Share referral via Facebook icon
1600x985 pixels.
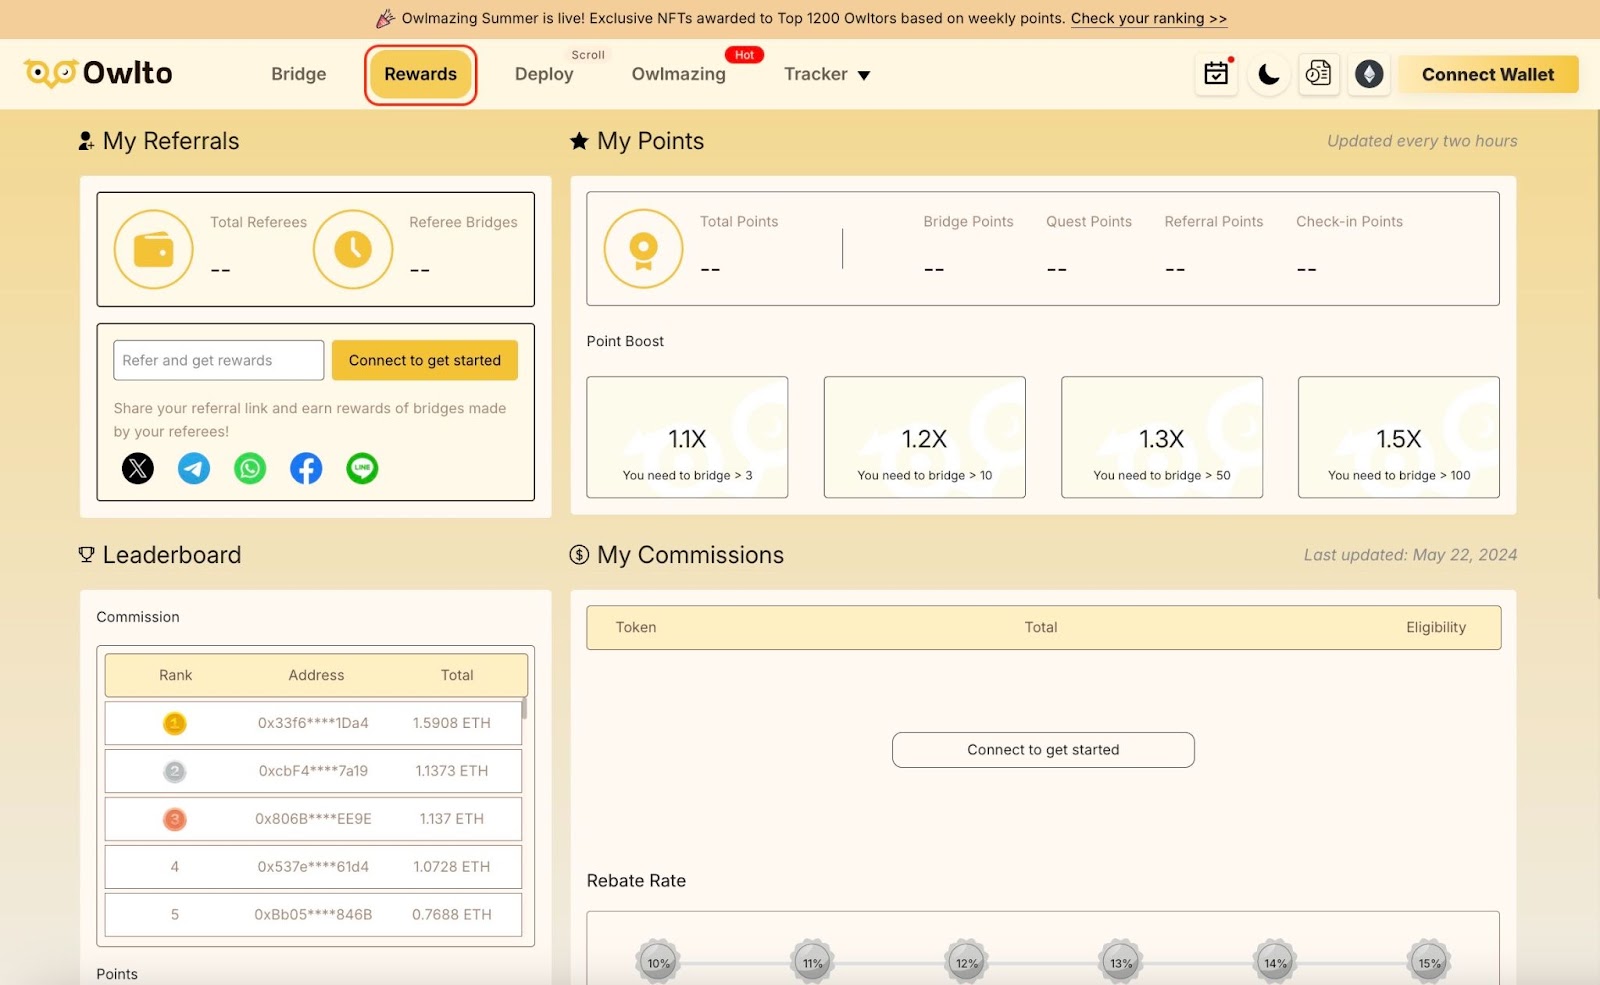pyautogui.click(x=306, y=468)
